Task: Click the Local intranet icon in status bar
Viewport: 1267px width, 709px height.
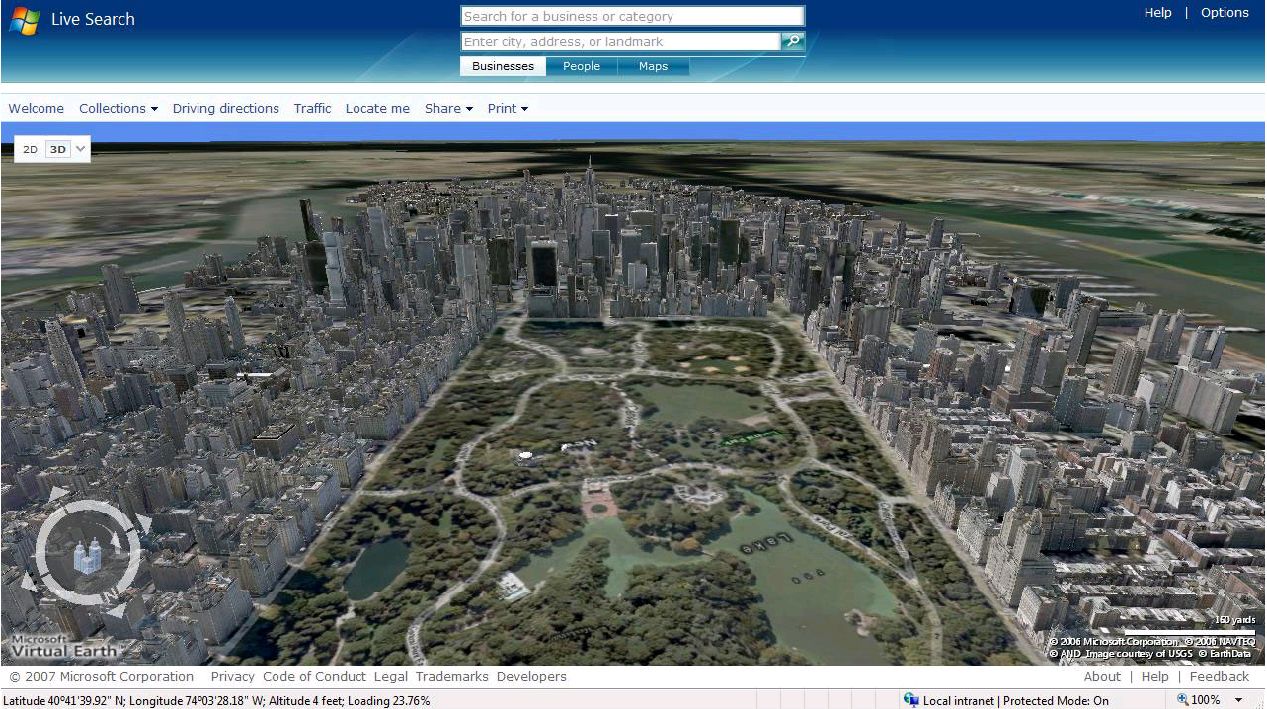Action: click(x=911, y=699)
